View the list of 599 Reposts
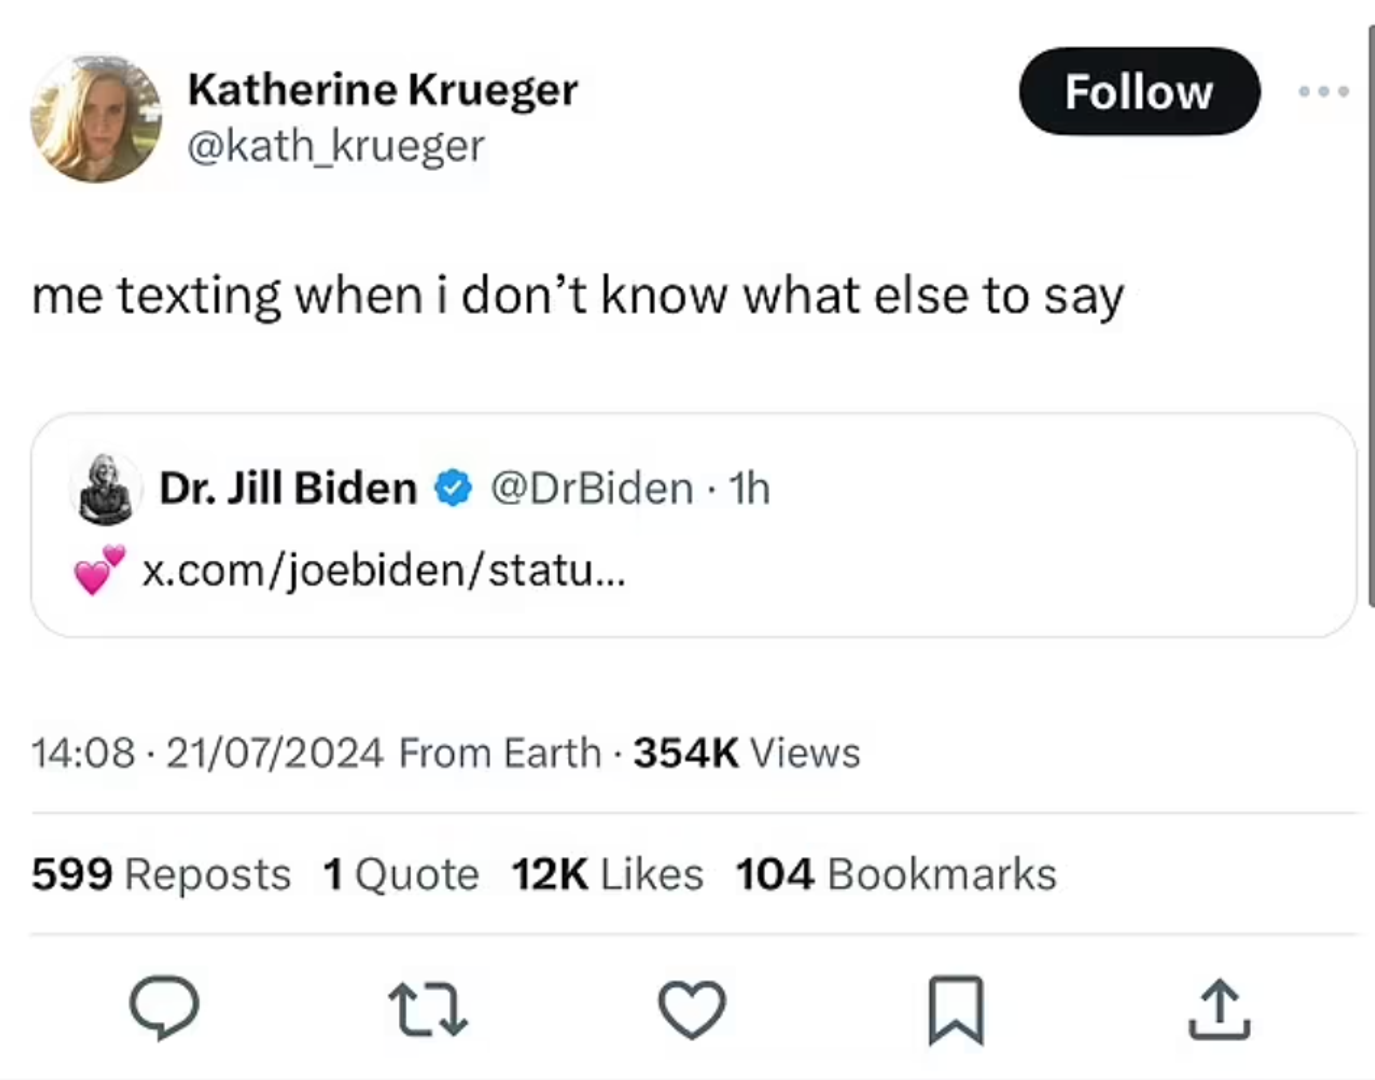 (161, 875)
